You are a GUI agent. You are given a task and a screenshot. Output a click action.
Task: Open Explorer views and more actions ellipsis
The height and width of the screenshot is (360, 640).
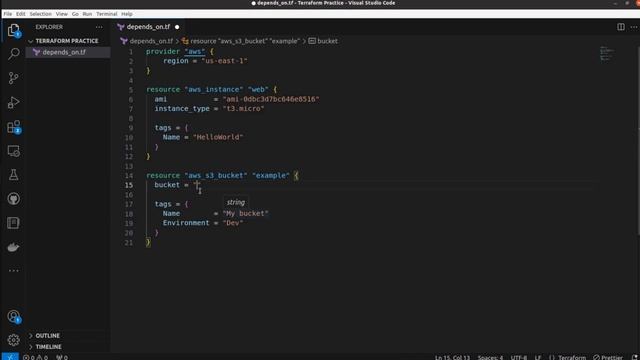tap(99, 27)
